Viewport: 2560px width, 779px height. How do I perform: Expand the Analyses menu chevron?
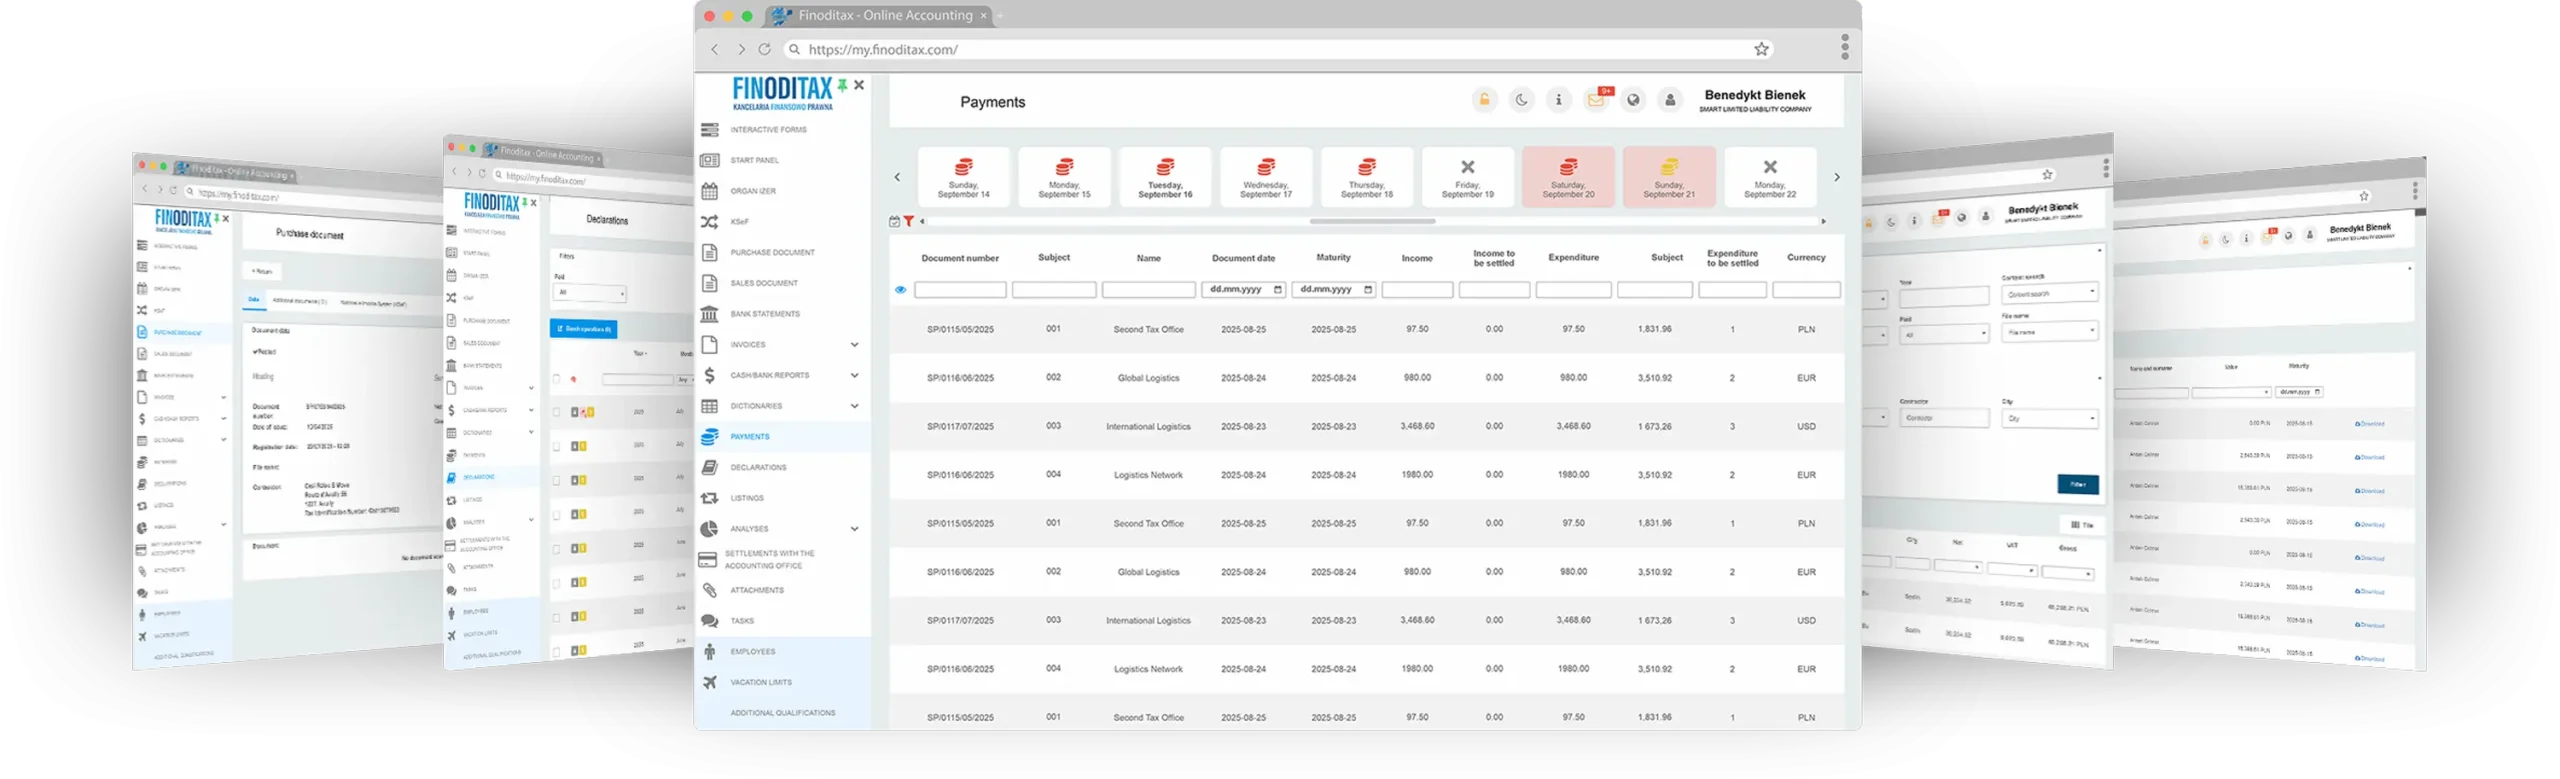854,529
